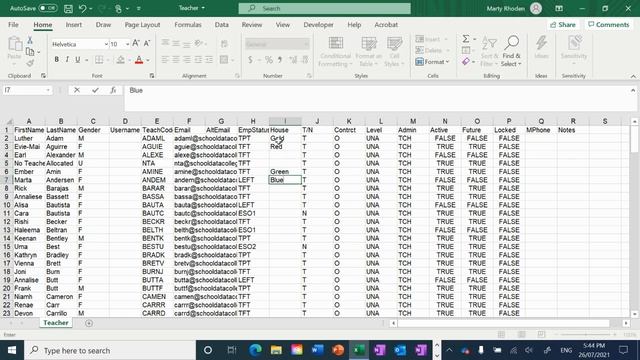This screenshot has width=640, height=360.
Task: Click in the formula bar showing Blue
Action: pos(376,97)
